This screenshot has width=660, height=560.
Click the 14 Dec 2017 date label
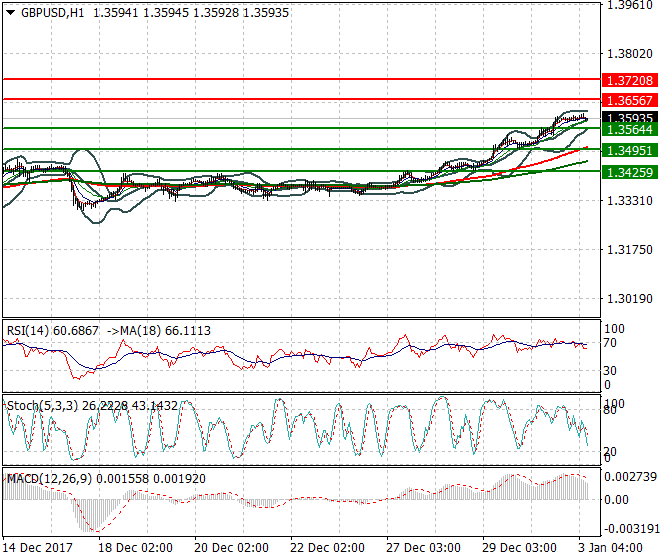[x=37, y=548]
